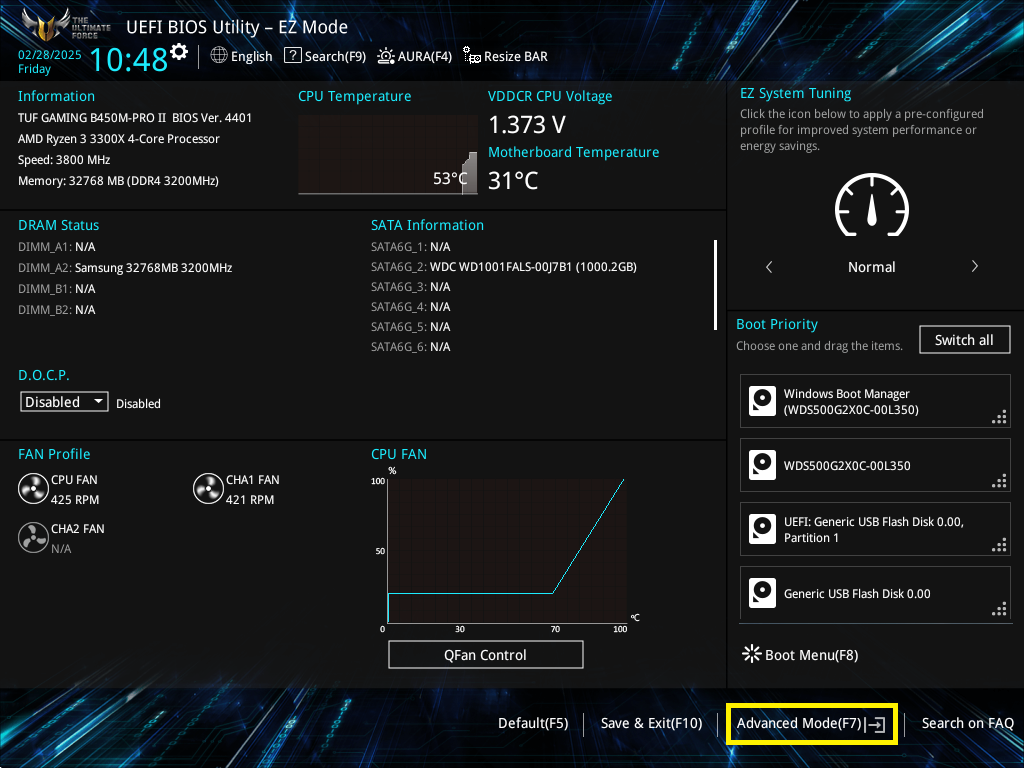This screenshot has width=1024, height=768.
Task: Click the 31°C motherboard temperature value
Action: (513, 180)
